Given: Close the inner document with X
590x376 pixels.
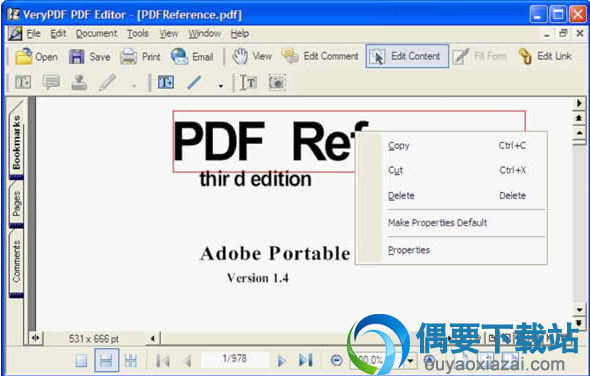Looking at the screenshot, I should [580, 33].
